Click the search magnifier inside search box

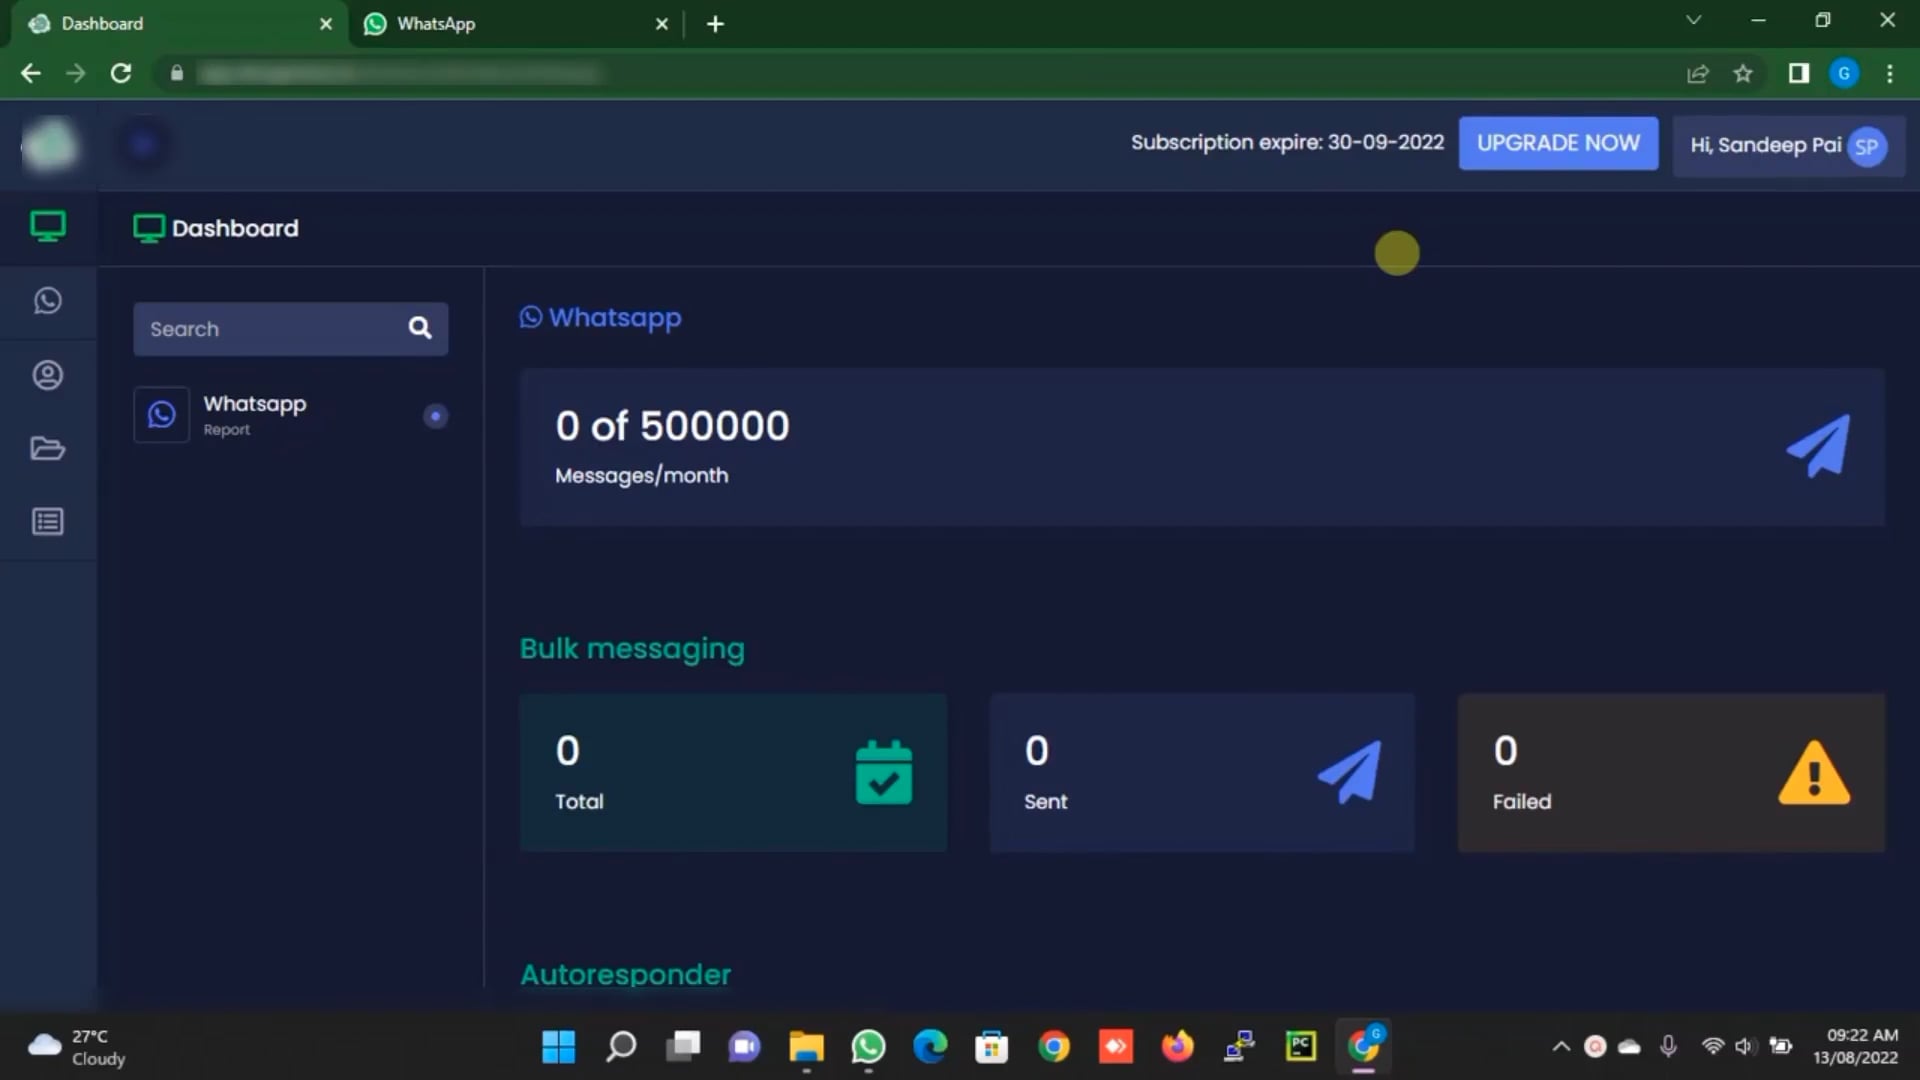pos(419,328)
